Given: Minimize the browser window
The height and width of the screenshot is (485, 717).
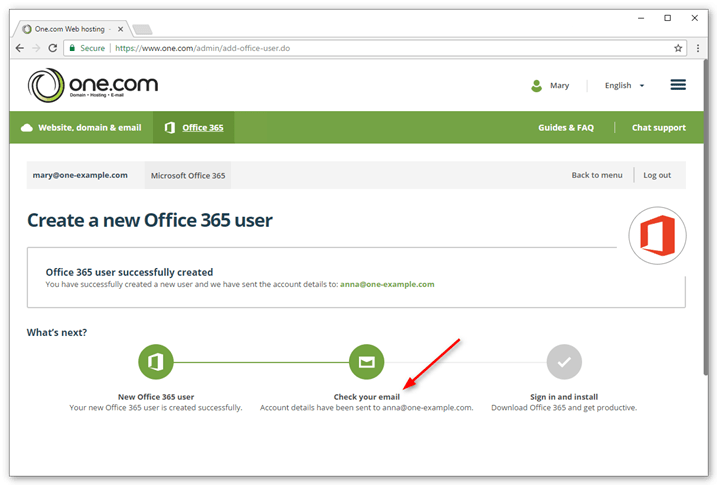Looking at the screenshot, I should tap(641, 18).
